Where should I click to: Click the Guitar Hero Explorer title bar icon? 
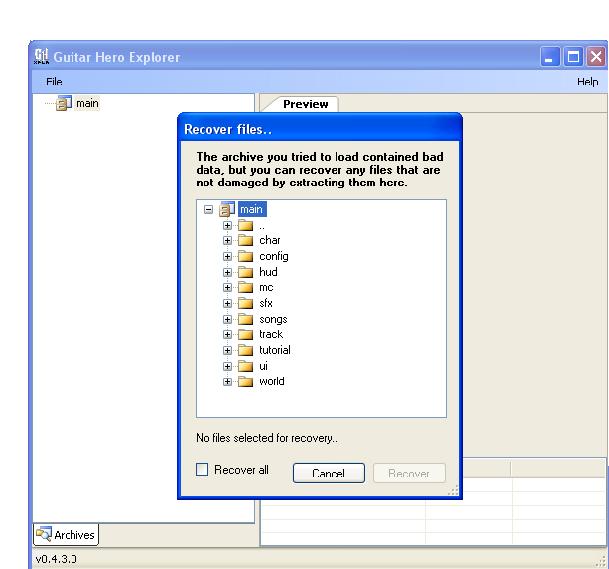42,56
